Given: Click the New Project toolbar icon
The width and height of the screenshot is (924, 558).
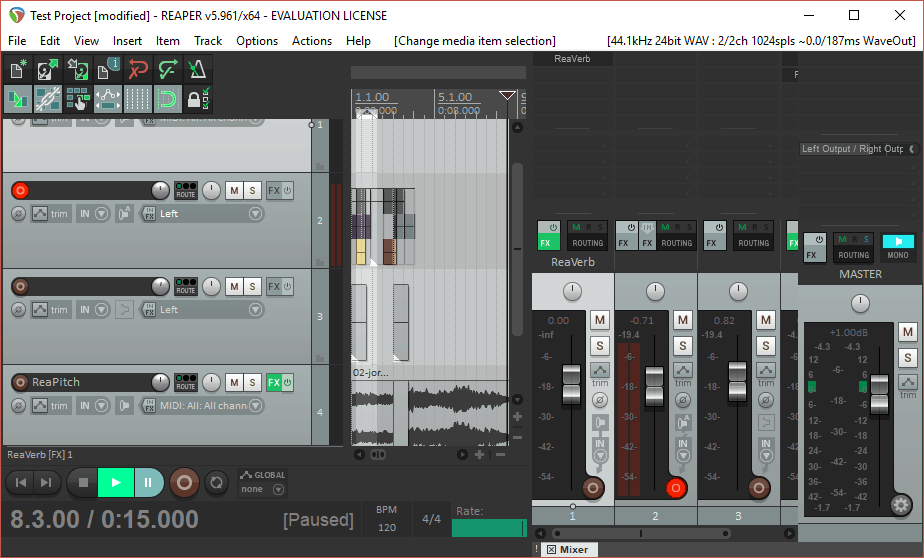Looking at the screenshot, I should coord(18,70).
